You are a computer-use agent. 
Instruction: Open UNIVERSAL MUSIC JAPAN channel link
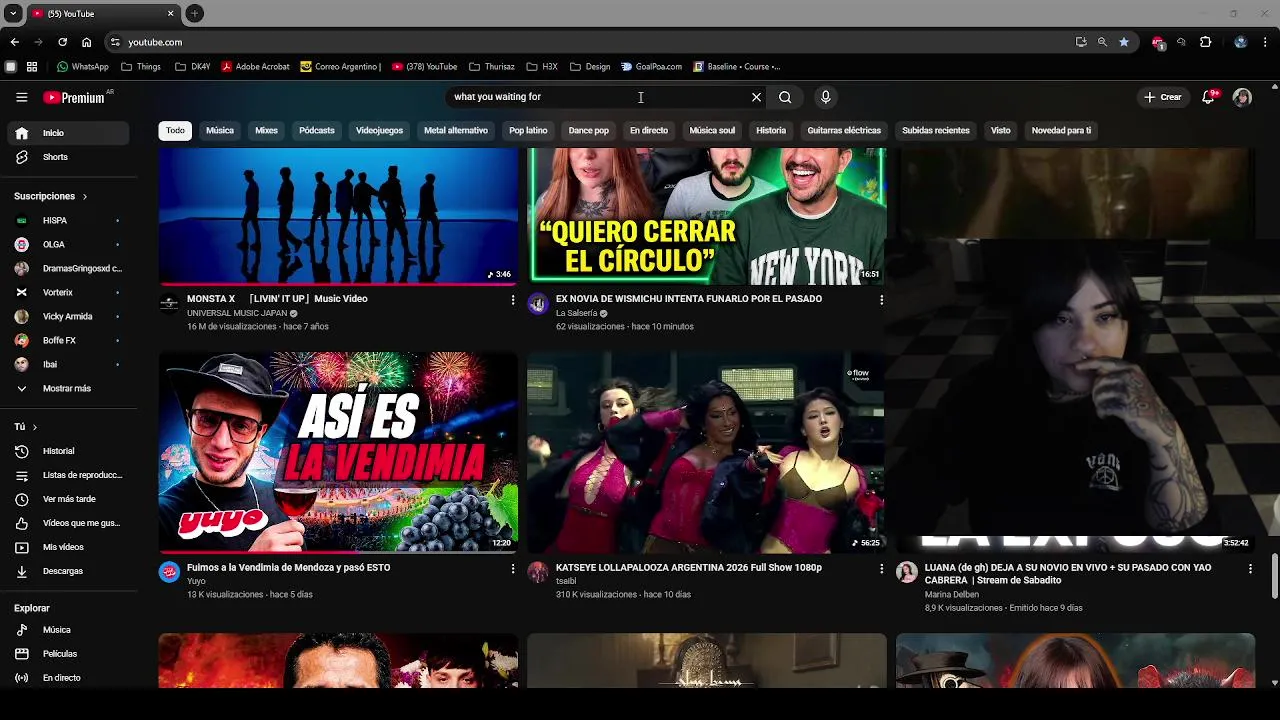coord(237,313)
